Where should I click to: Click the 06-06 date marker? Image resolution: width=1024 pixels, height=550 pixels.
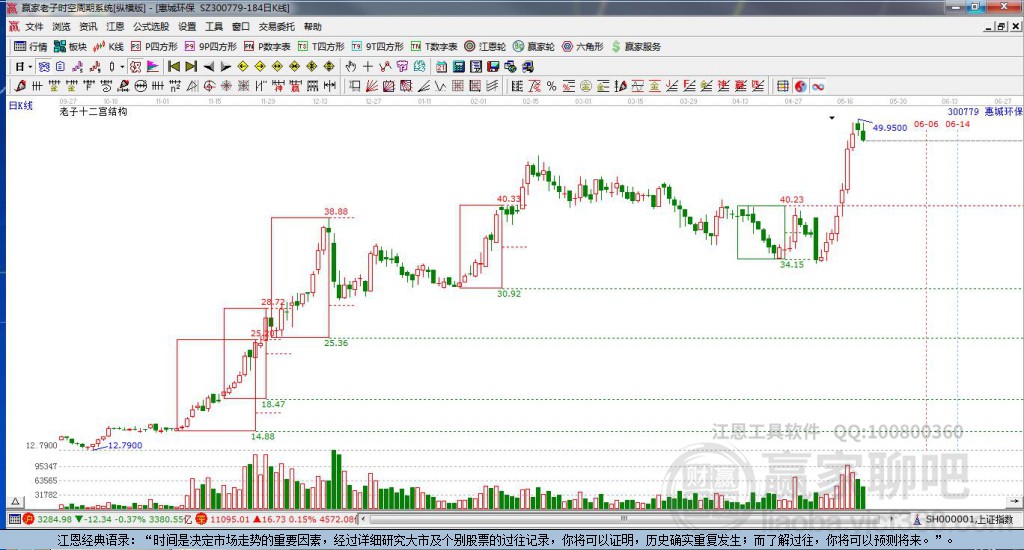926,124
